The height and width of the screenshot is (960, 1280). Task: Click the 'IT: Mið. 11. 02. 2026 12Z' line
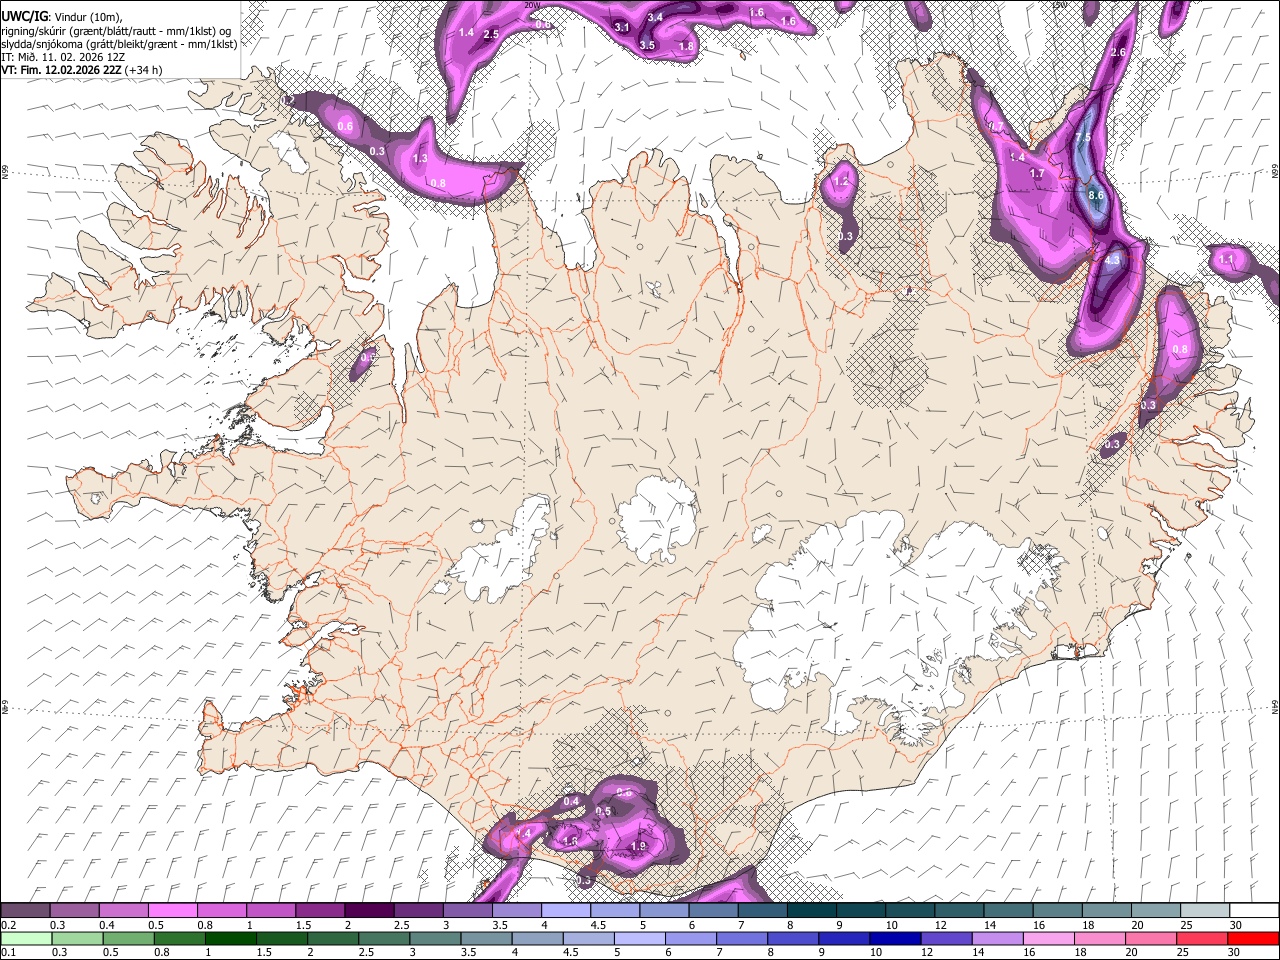63,58
